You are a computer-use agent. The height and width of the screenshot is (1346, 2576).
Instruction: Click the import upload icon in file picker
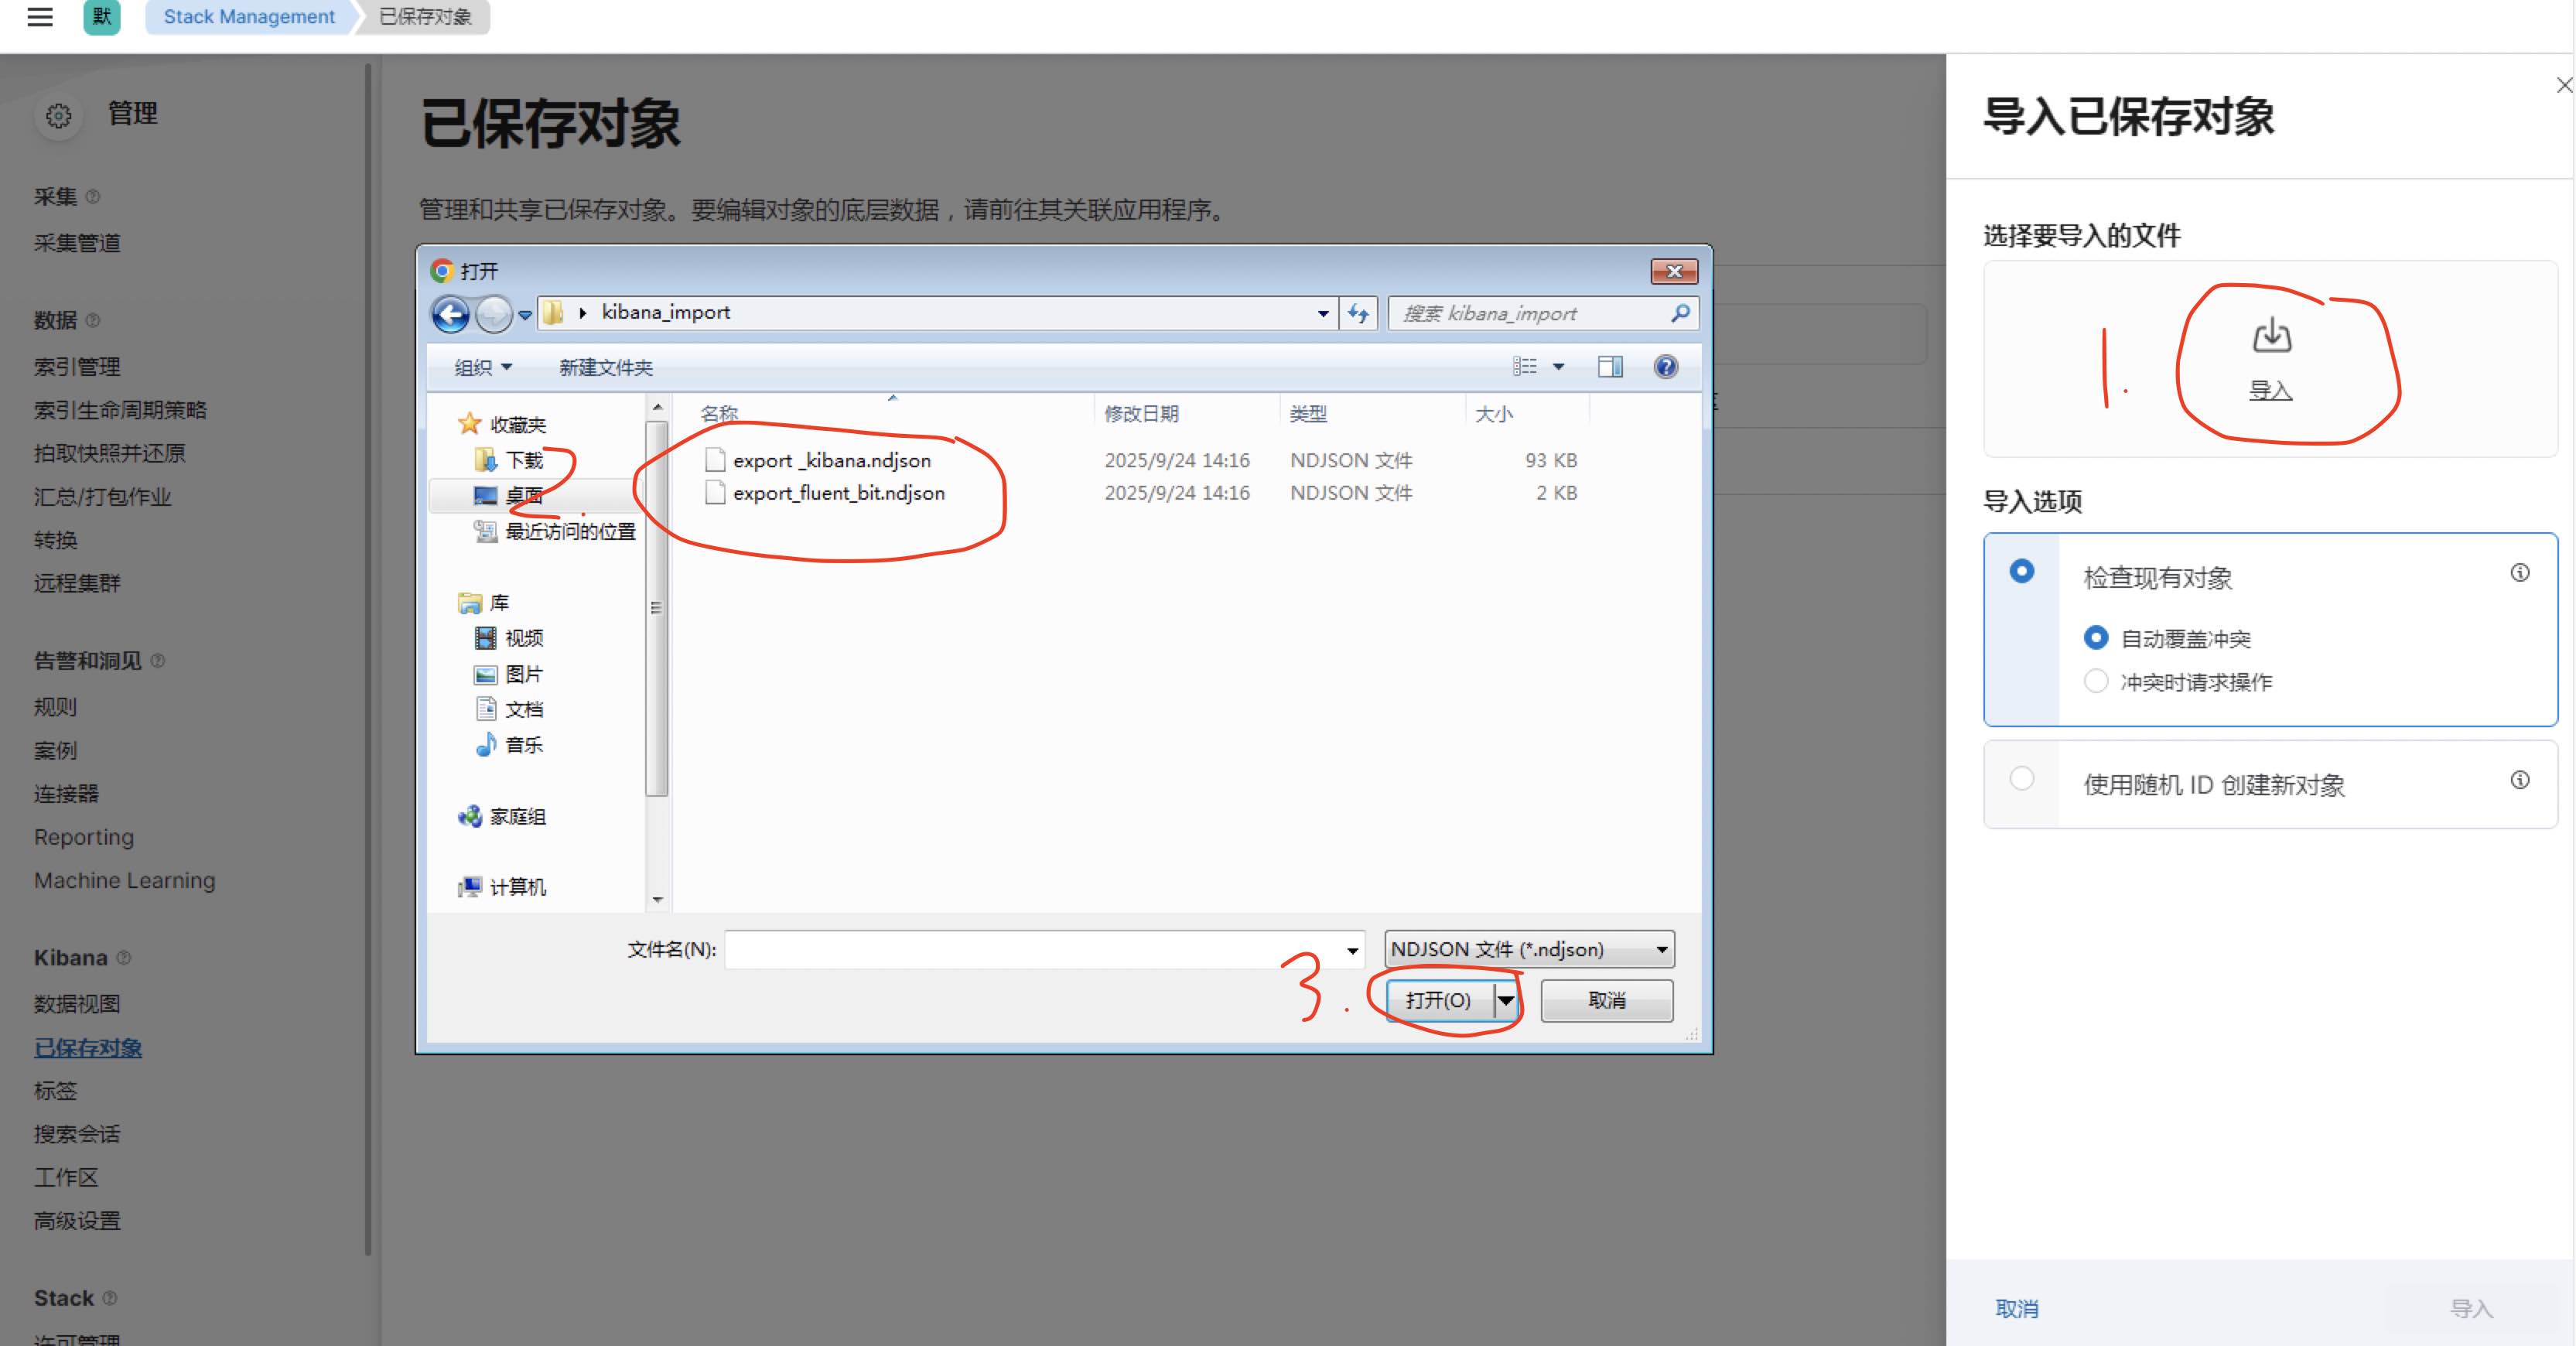tap(2271, 336)
